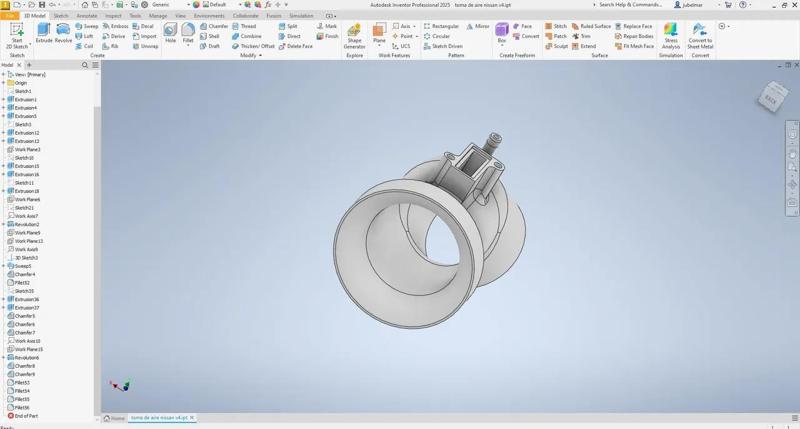This screenshot has height=429, width=800.
Task: Pick the Draft tool
Action: coord(210,46)
